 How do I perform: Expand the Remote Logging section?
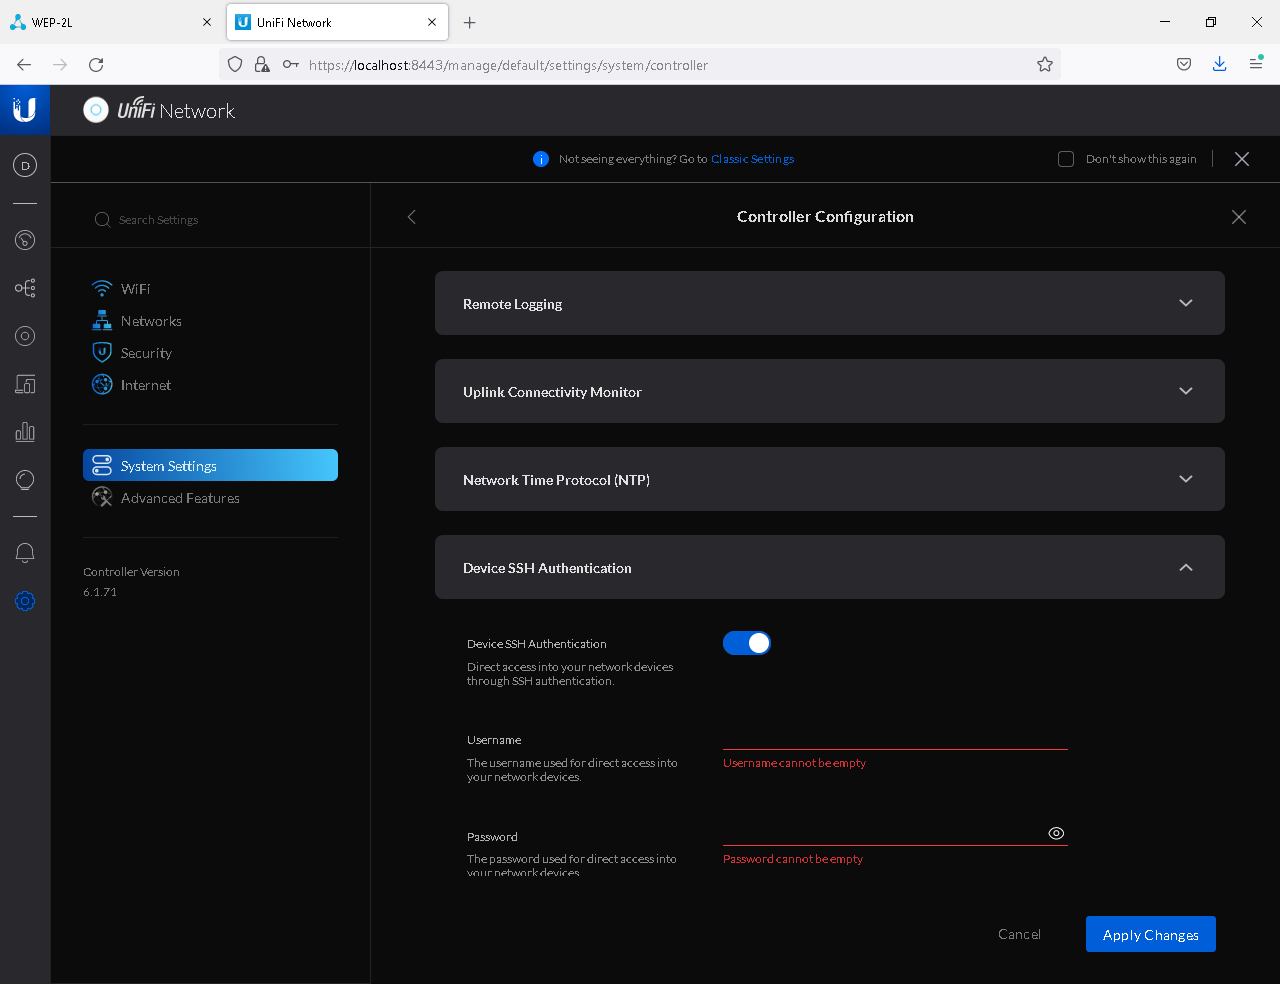[830, 303]
